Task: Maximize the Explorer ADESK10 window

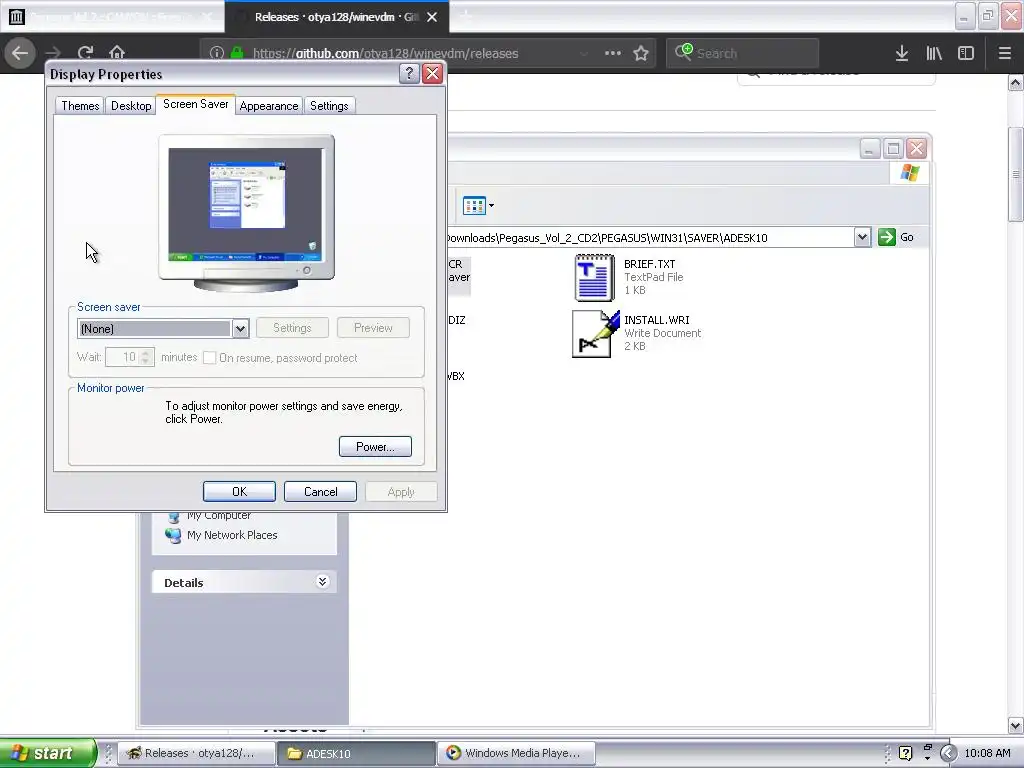Action: pyautogui.click(x=893, y=149)
